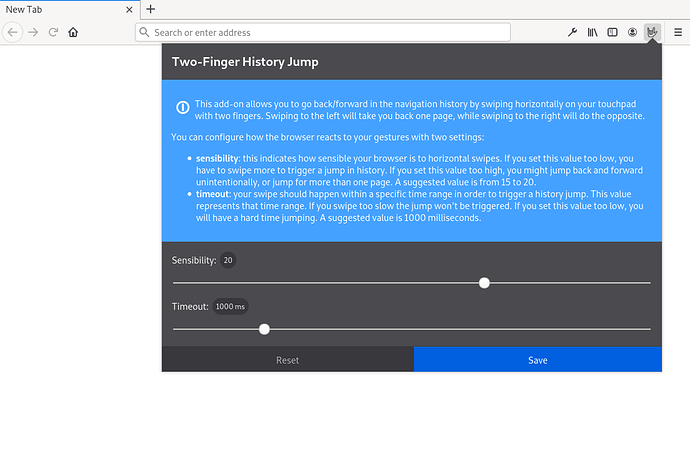Toggle Two-Finger History Jump extension icon

click(x=652, y=32)
